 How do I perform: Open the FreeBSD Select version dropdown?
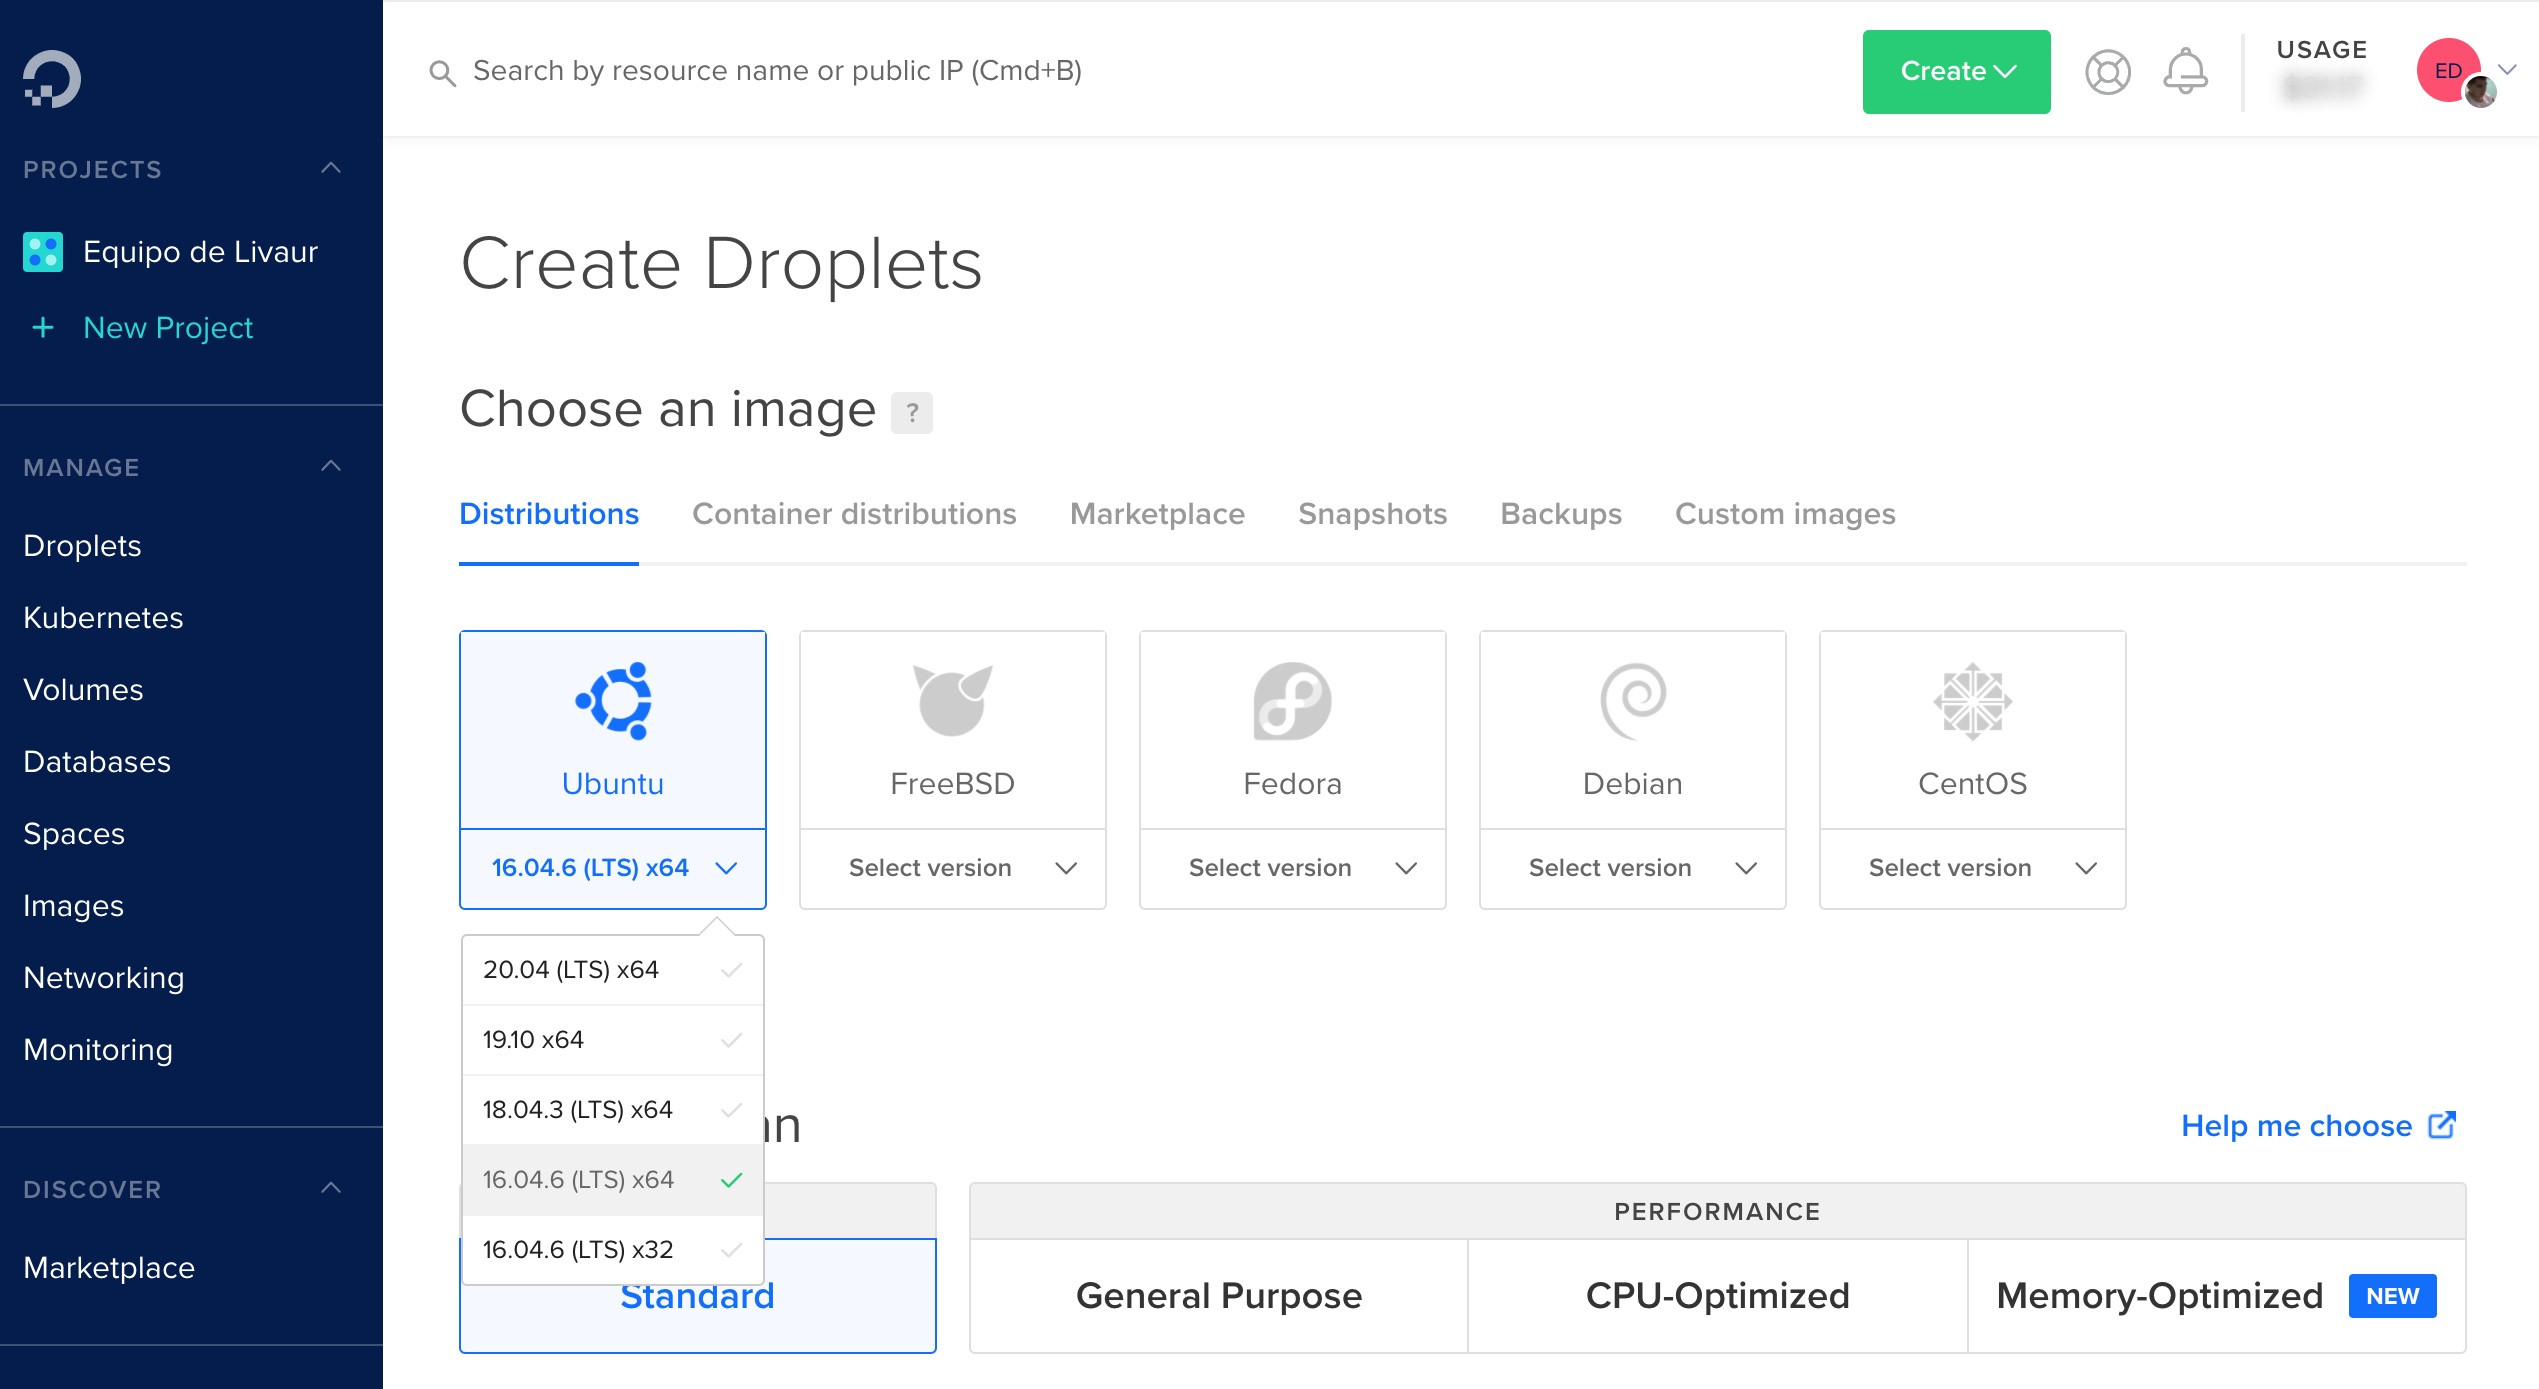click(x=953, y=868)
